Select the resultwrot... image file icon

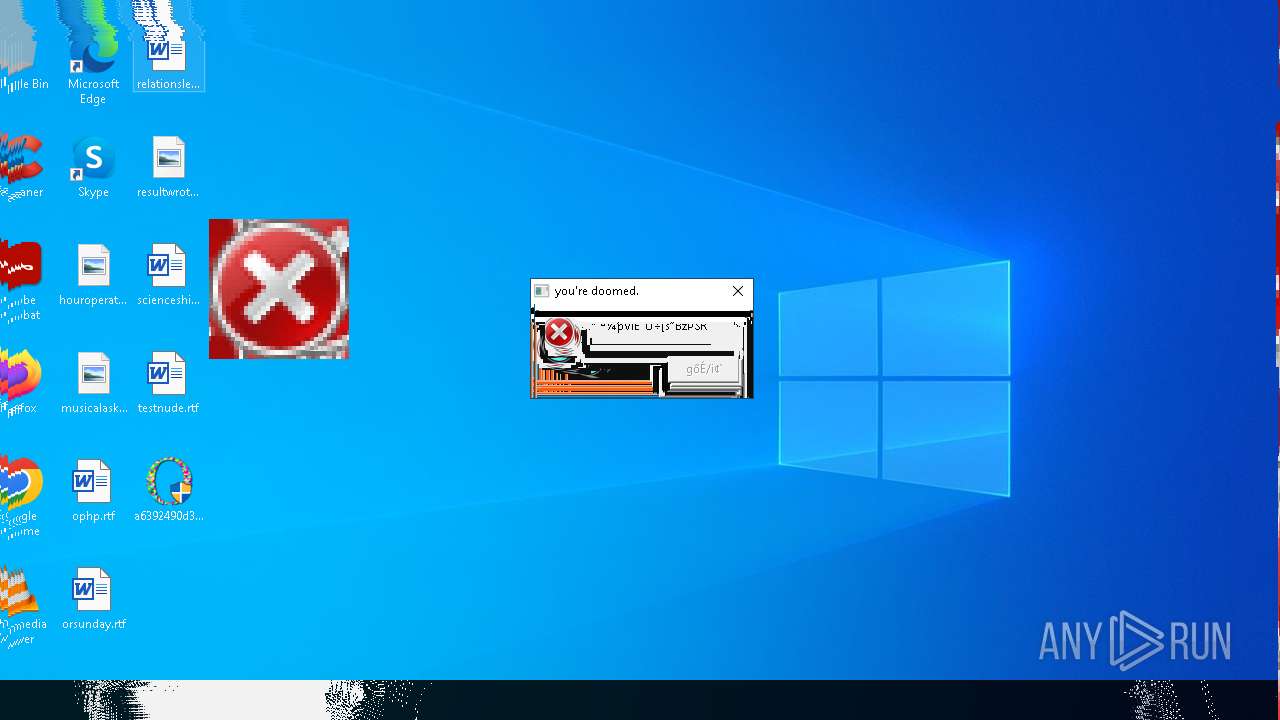[x=168, y=166]
